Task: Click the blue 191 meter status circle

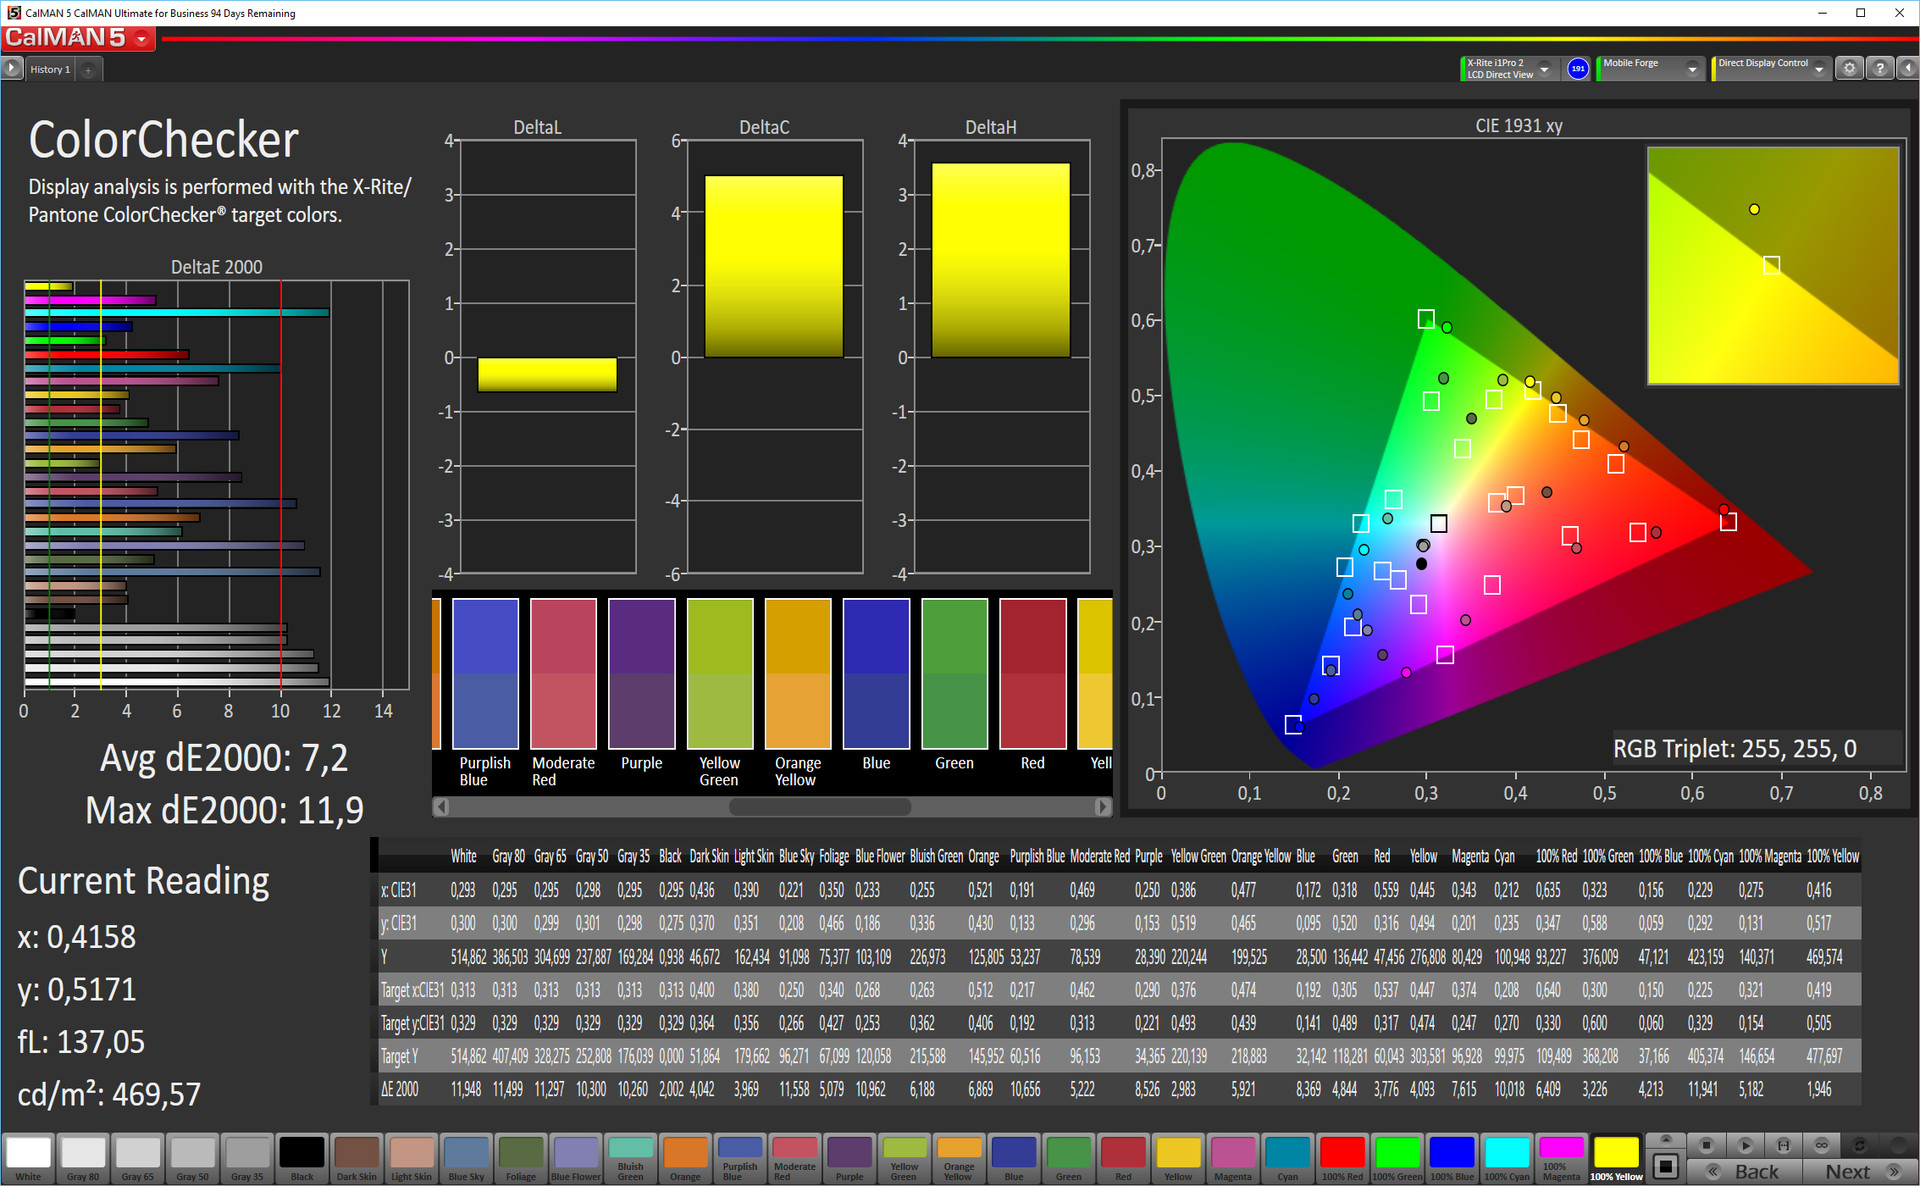Action: (x=1578, y=68)
